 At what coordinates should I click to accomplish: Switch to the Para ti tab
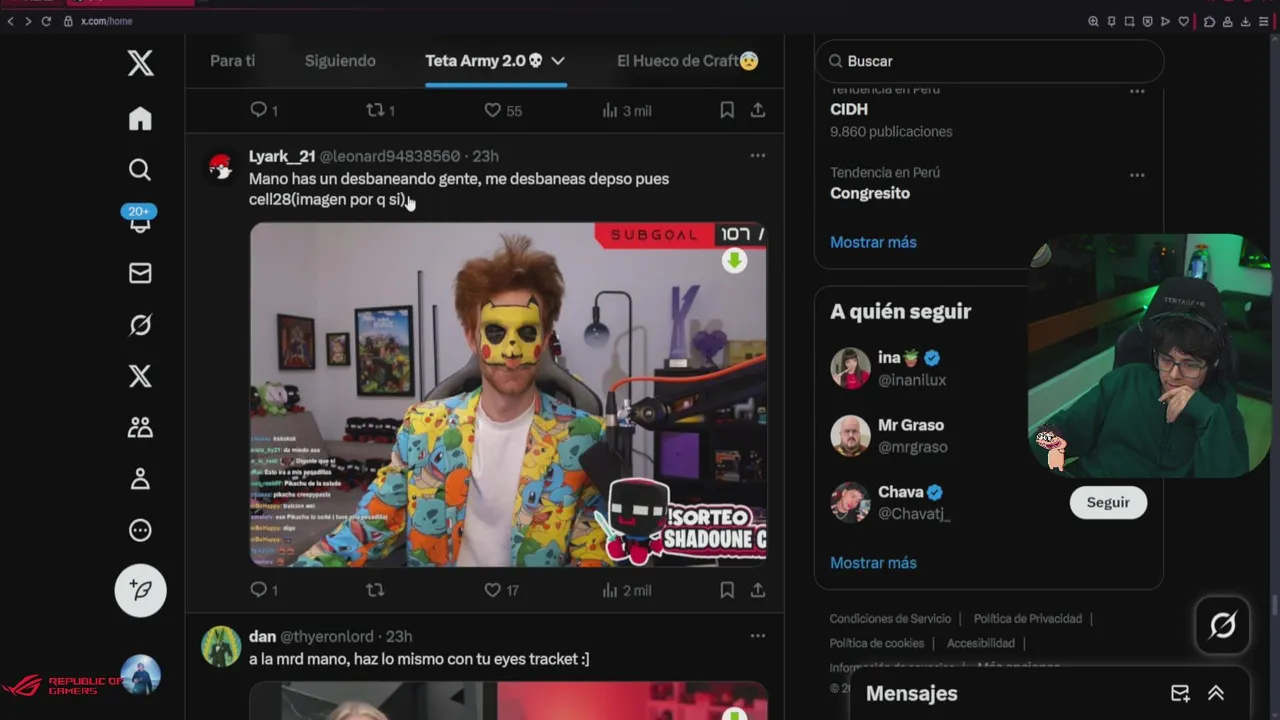point(233,61)
